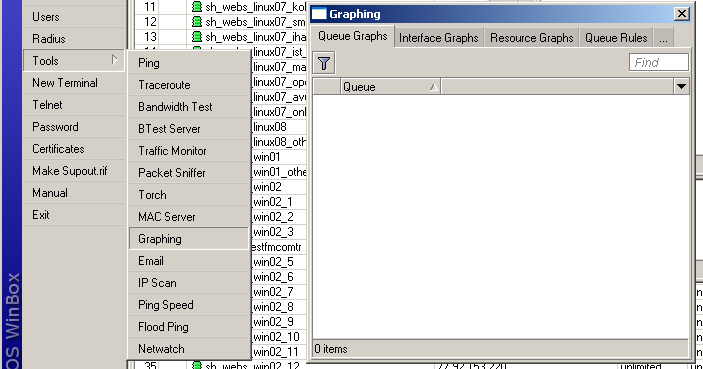Select the queue row ending estfmcomtr

click(x=277, y=247)
